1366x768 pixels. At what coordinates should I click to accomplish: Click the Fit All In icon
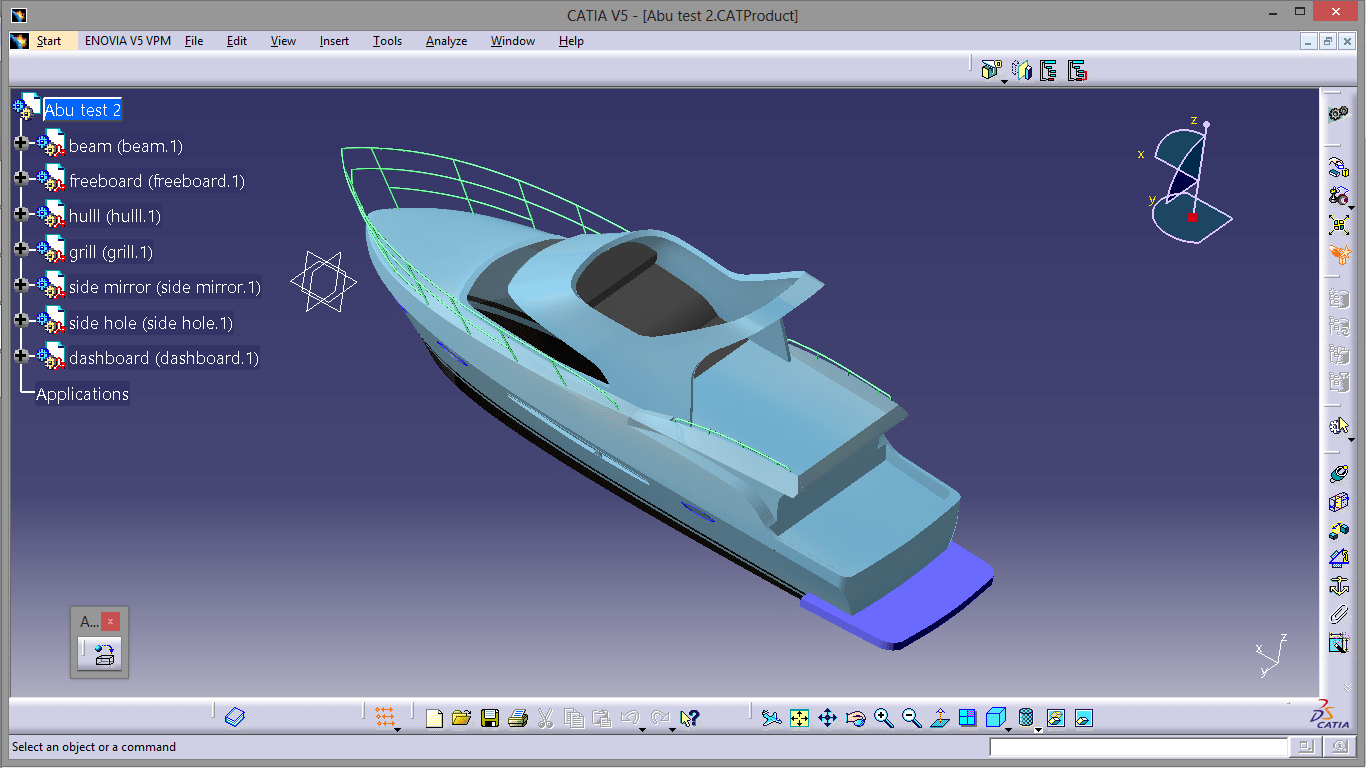click(799, 717)
